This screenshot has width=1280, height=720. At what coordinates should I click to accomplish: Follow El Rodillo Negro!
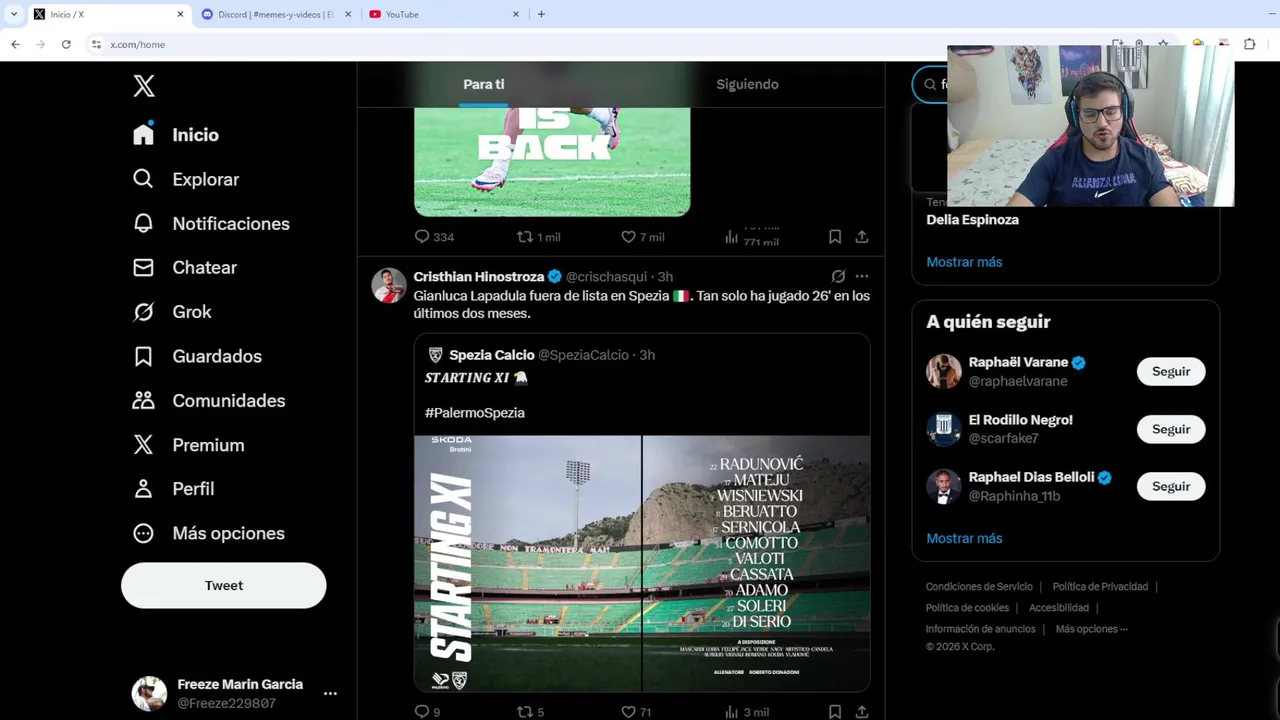[x=1171, y=429]
